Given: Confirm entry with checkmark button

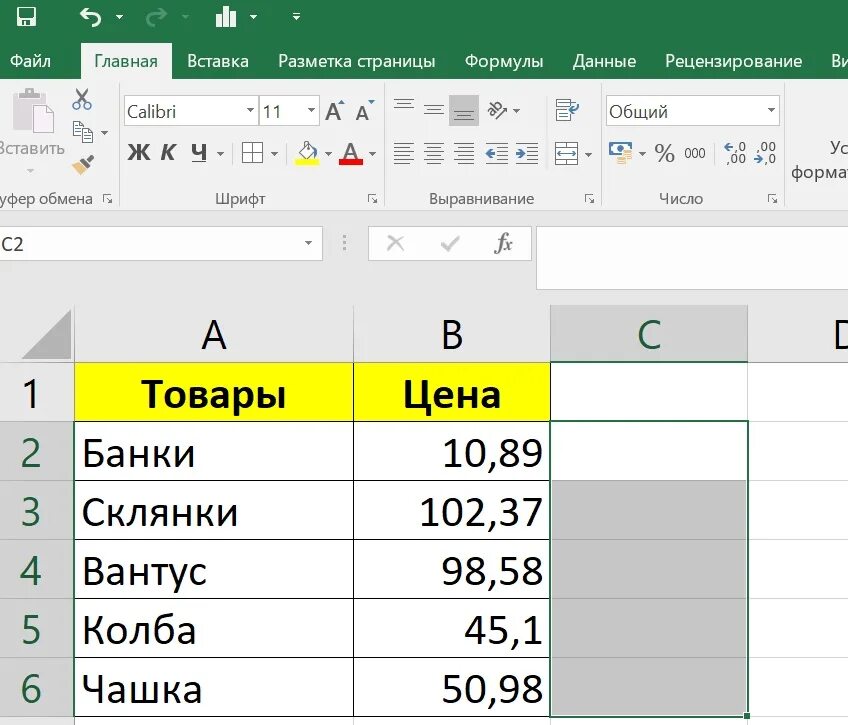Looking at the screenshot, I should point(450,243).
